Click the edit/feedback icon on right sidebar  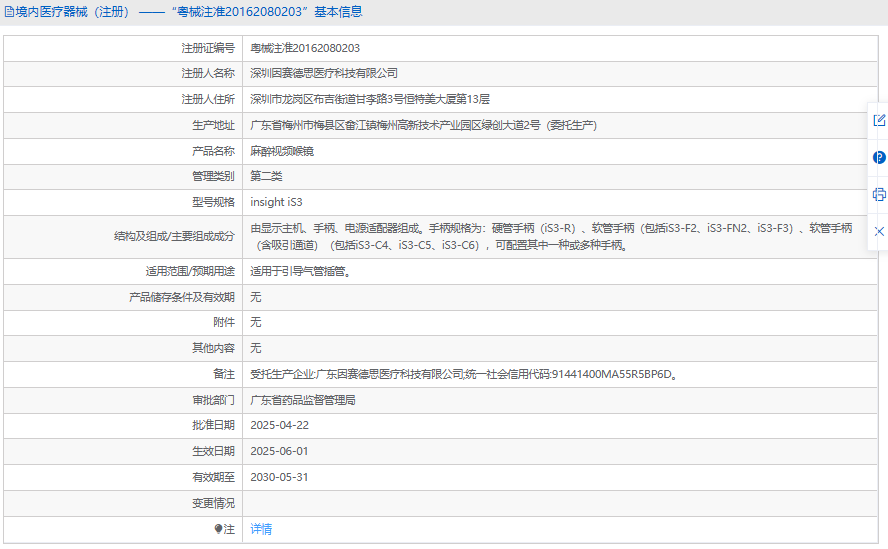(x=879, y=120)
